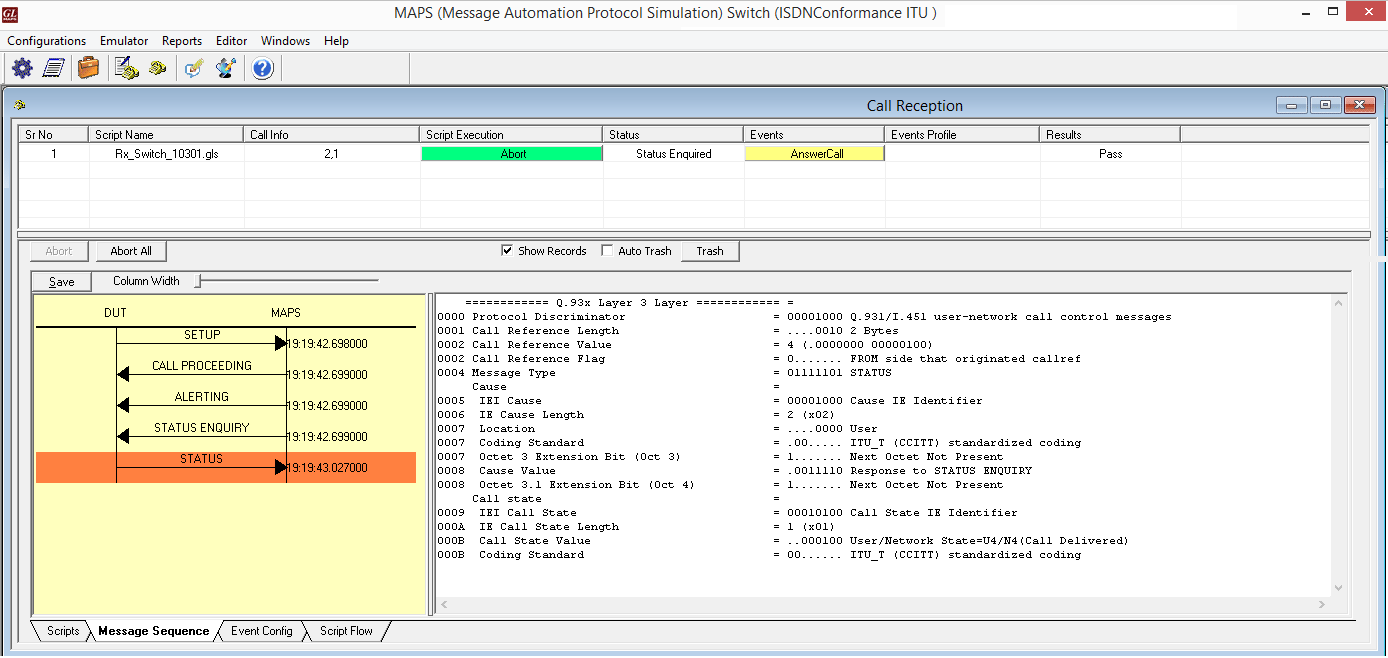The height and width of the screenshot is (658, 1388).
Task: Click the lined document icon in the toolbar
Action: click(x=54, y=68)
